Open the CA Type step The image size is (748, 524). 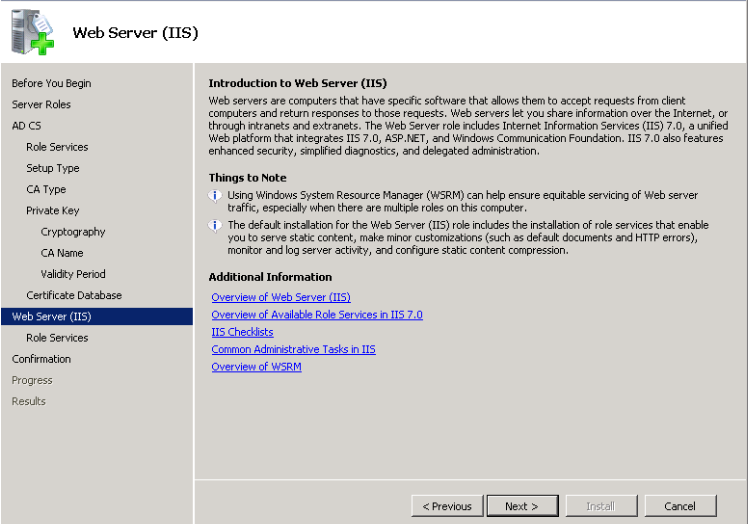(46, 189)
